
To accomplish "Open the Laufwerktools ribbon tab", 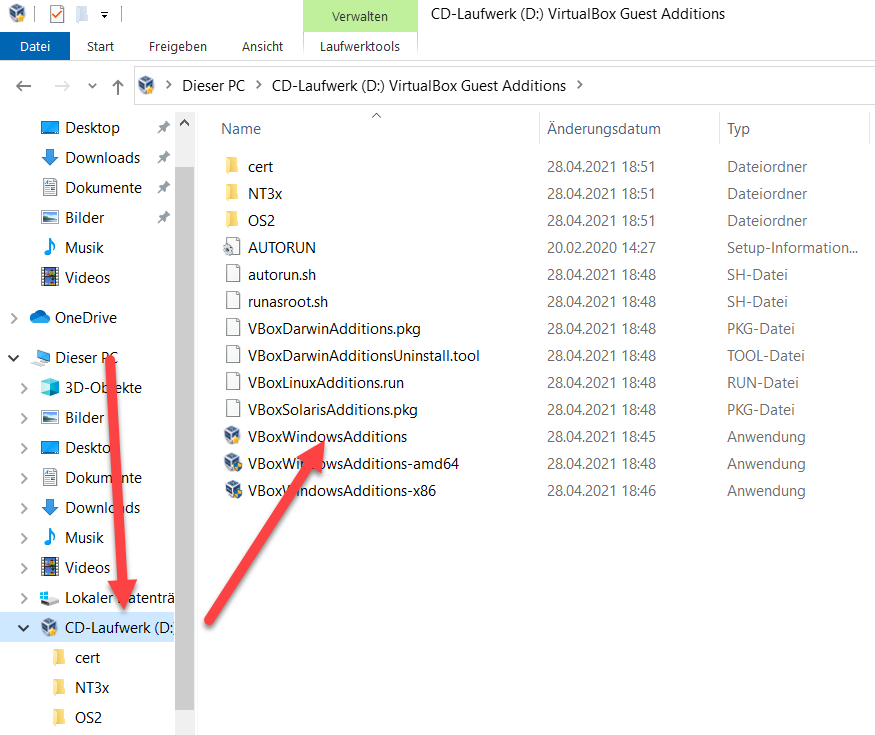I will click(x=360, y=46).
